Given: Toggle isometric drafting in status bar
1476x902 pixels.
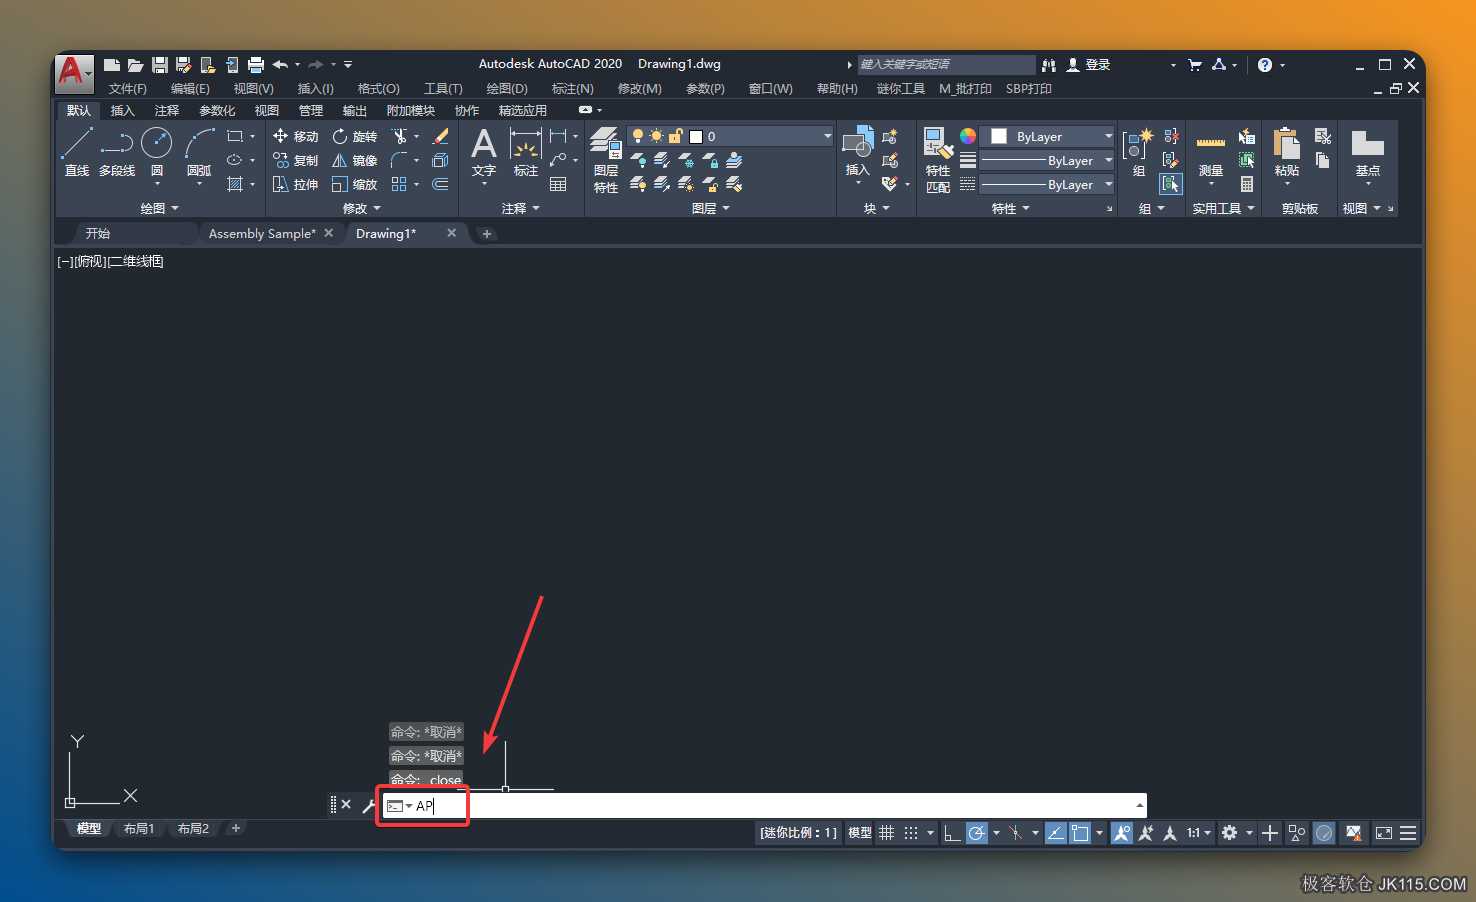Looking at the screenshot, I should [1016, 833].
